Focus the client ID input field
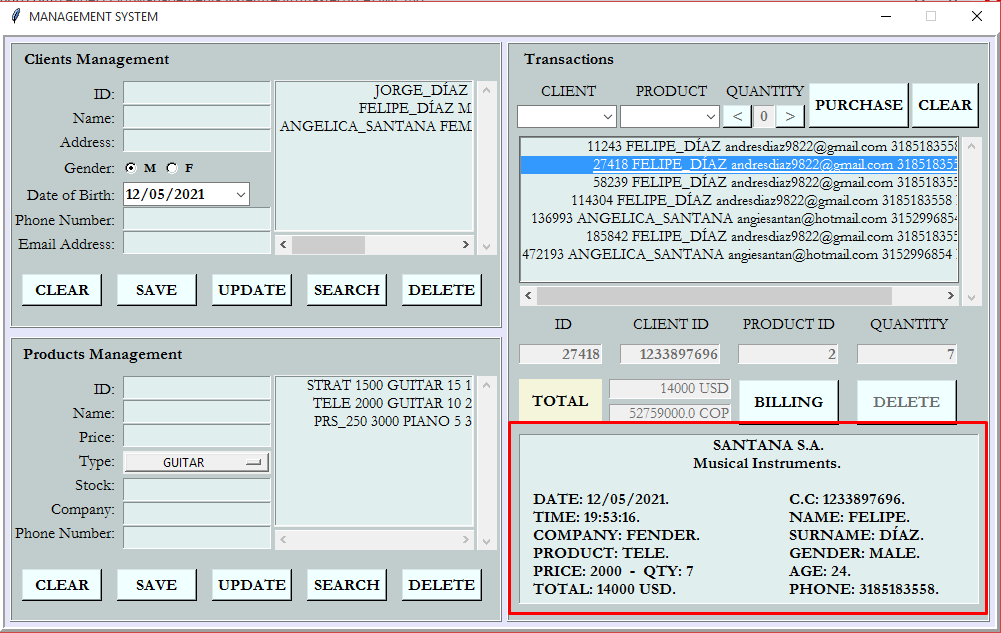The image size is (1001, 633). pos(197,93)
